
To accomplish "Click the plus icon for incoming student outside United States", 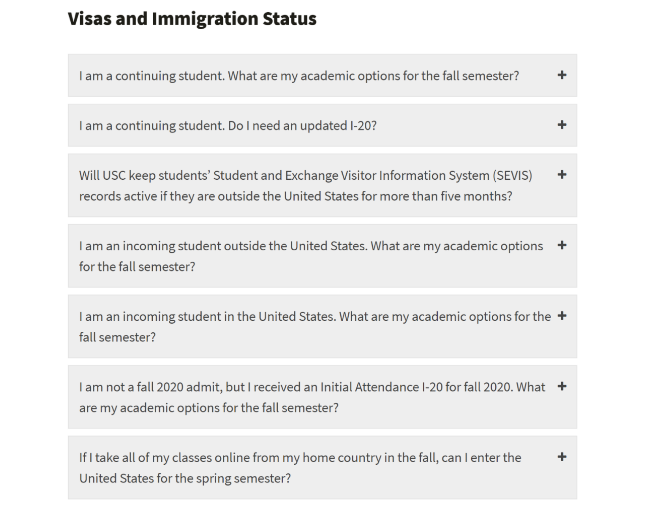I will coord(562,245).
